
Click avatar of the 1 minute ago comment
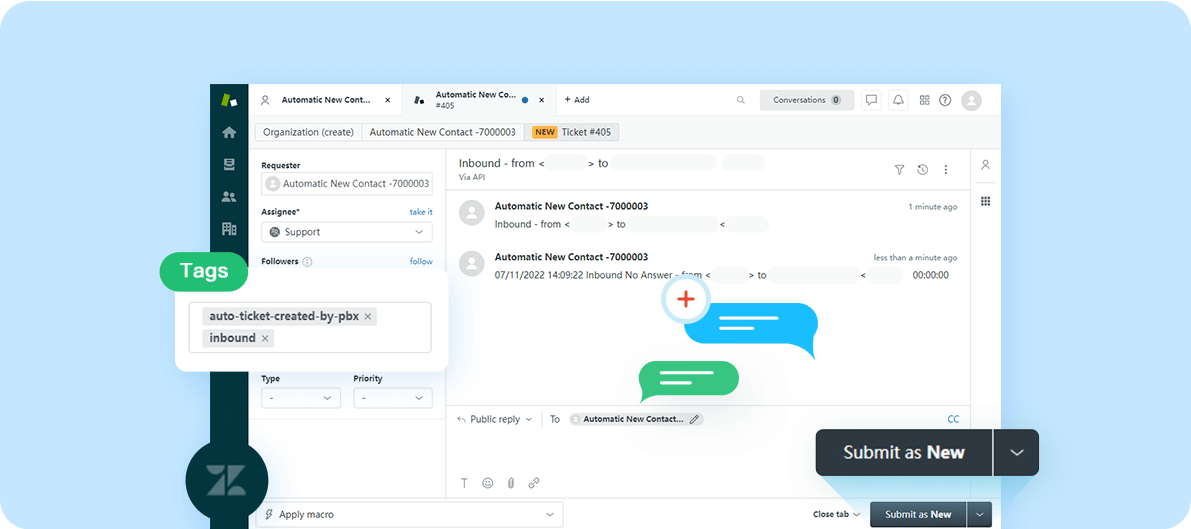tap(472, 214)
